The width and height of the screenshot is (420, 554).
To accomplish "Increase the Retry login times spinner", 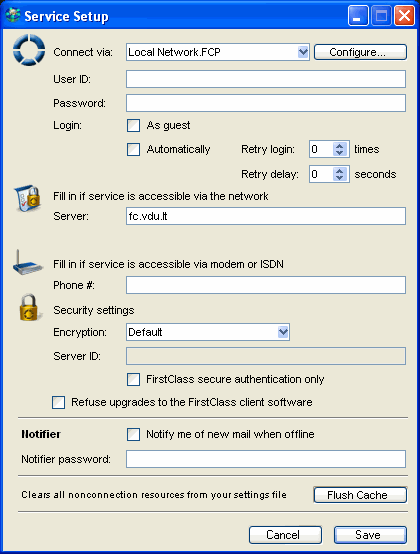I will click(x=339, y=146).
